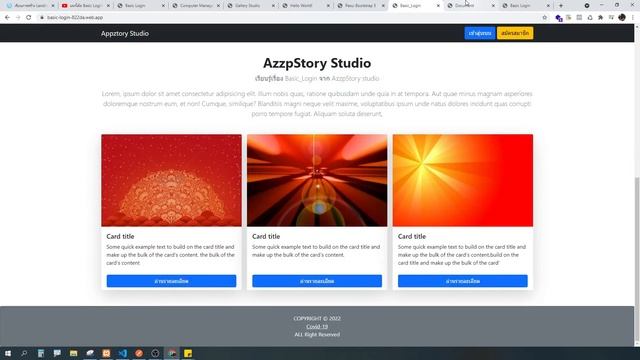Switch to the Hello World tab
Image resolution: width=640 pixels, height=360 pixels.
point(306,6)
